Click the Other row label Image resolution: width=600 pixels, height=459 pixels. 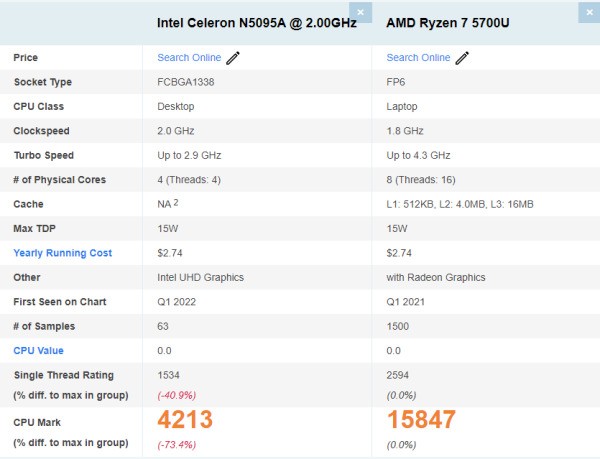tap(27, 277)
